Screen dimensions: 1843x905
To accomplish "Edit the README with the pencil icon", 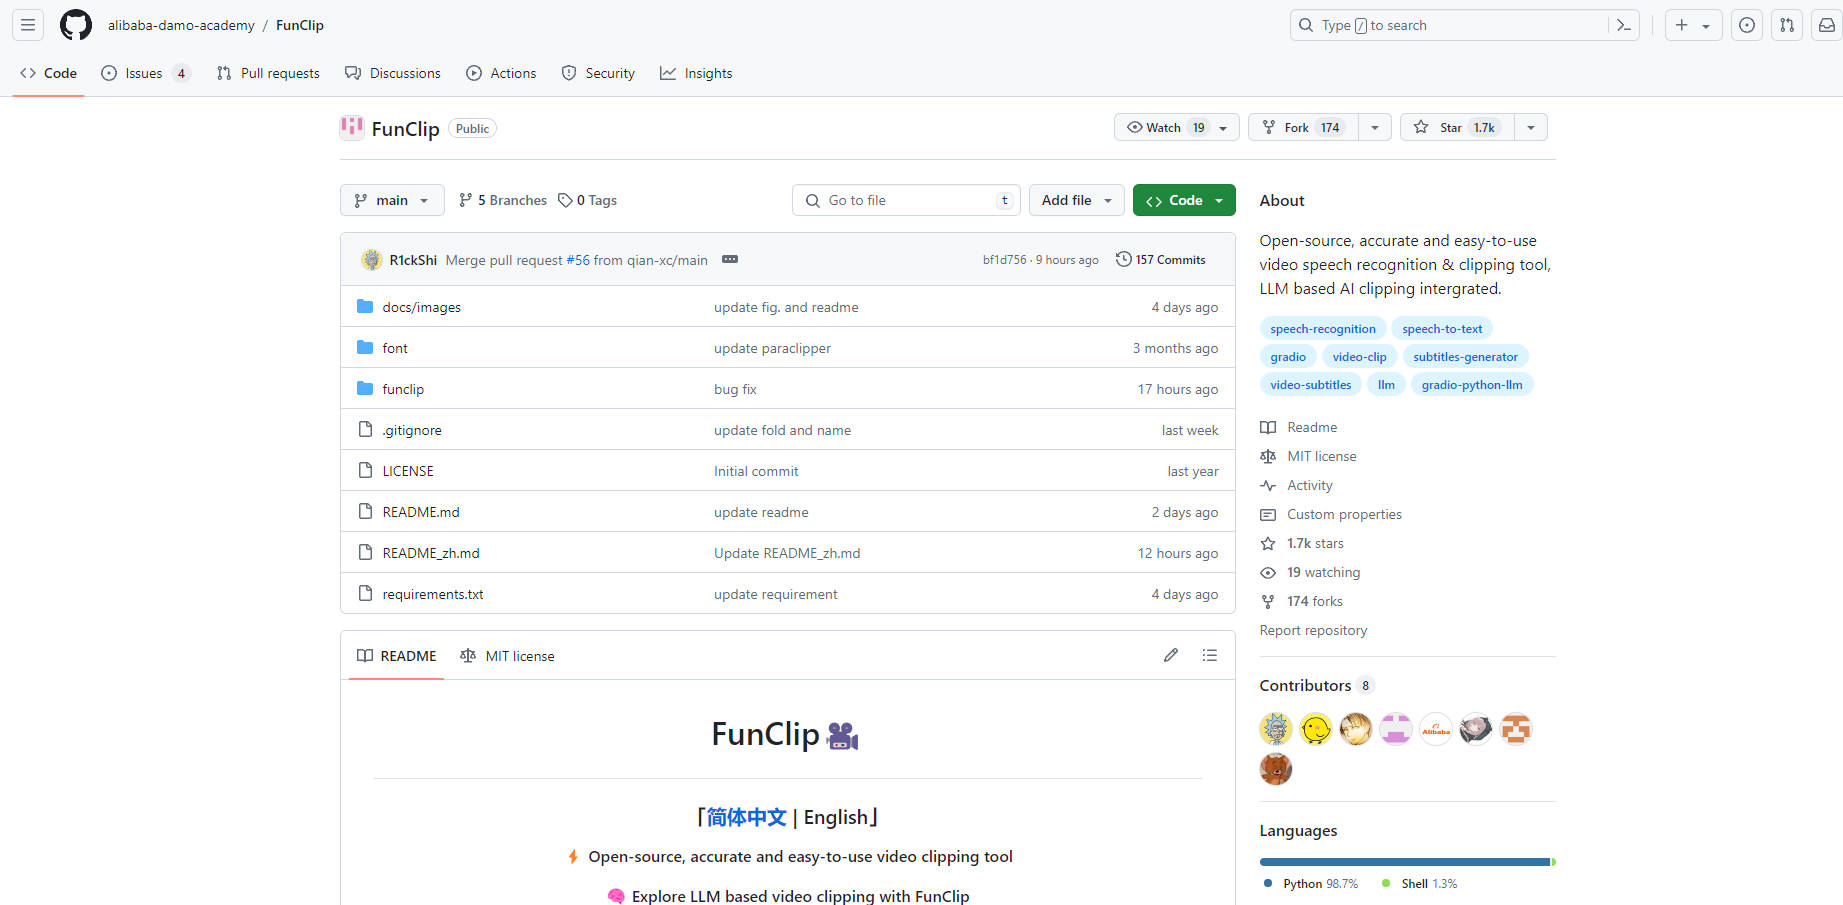I will [x=1170, y=655].
